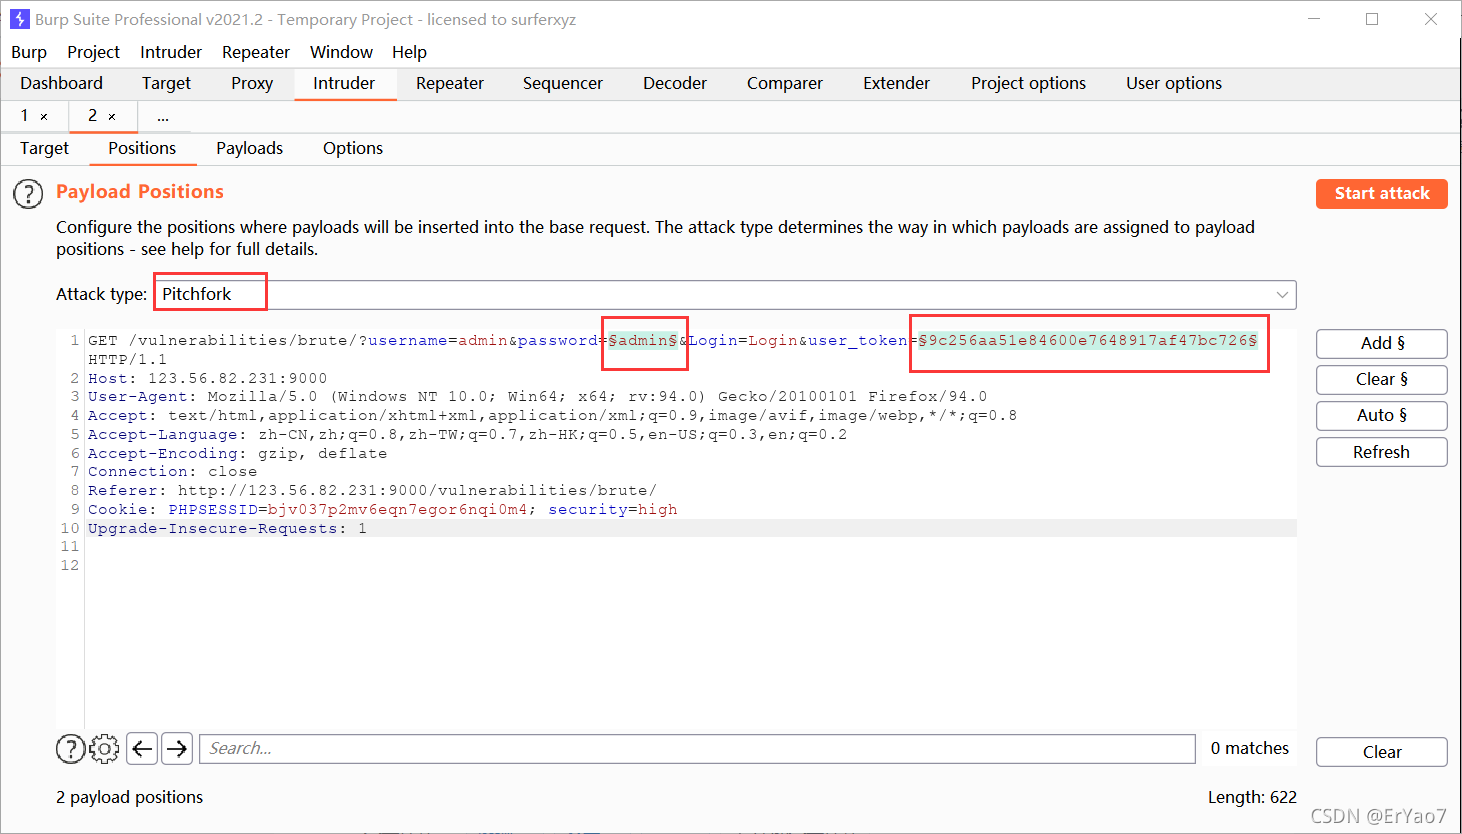This screenshot has height=834, width=1462.
Task: Open the Project options tab
Action: 1028,83
